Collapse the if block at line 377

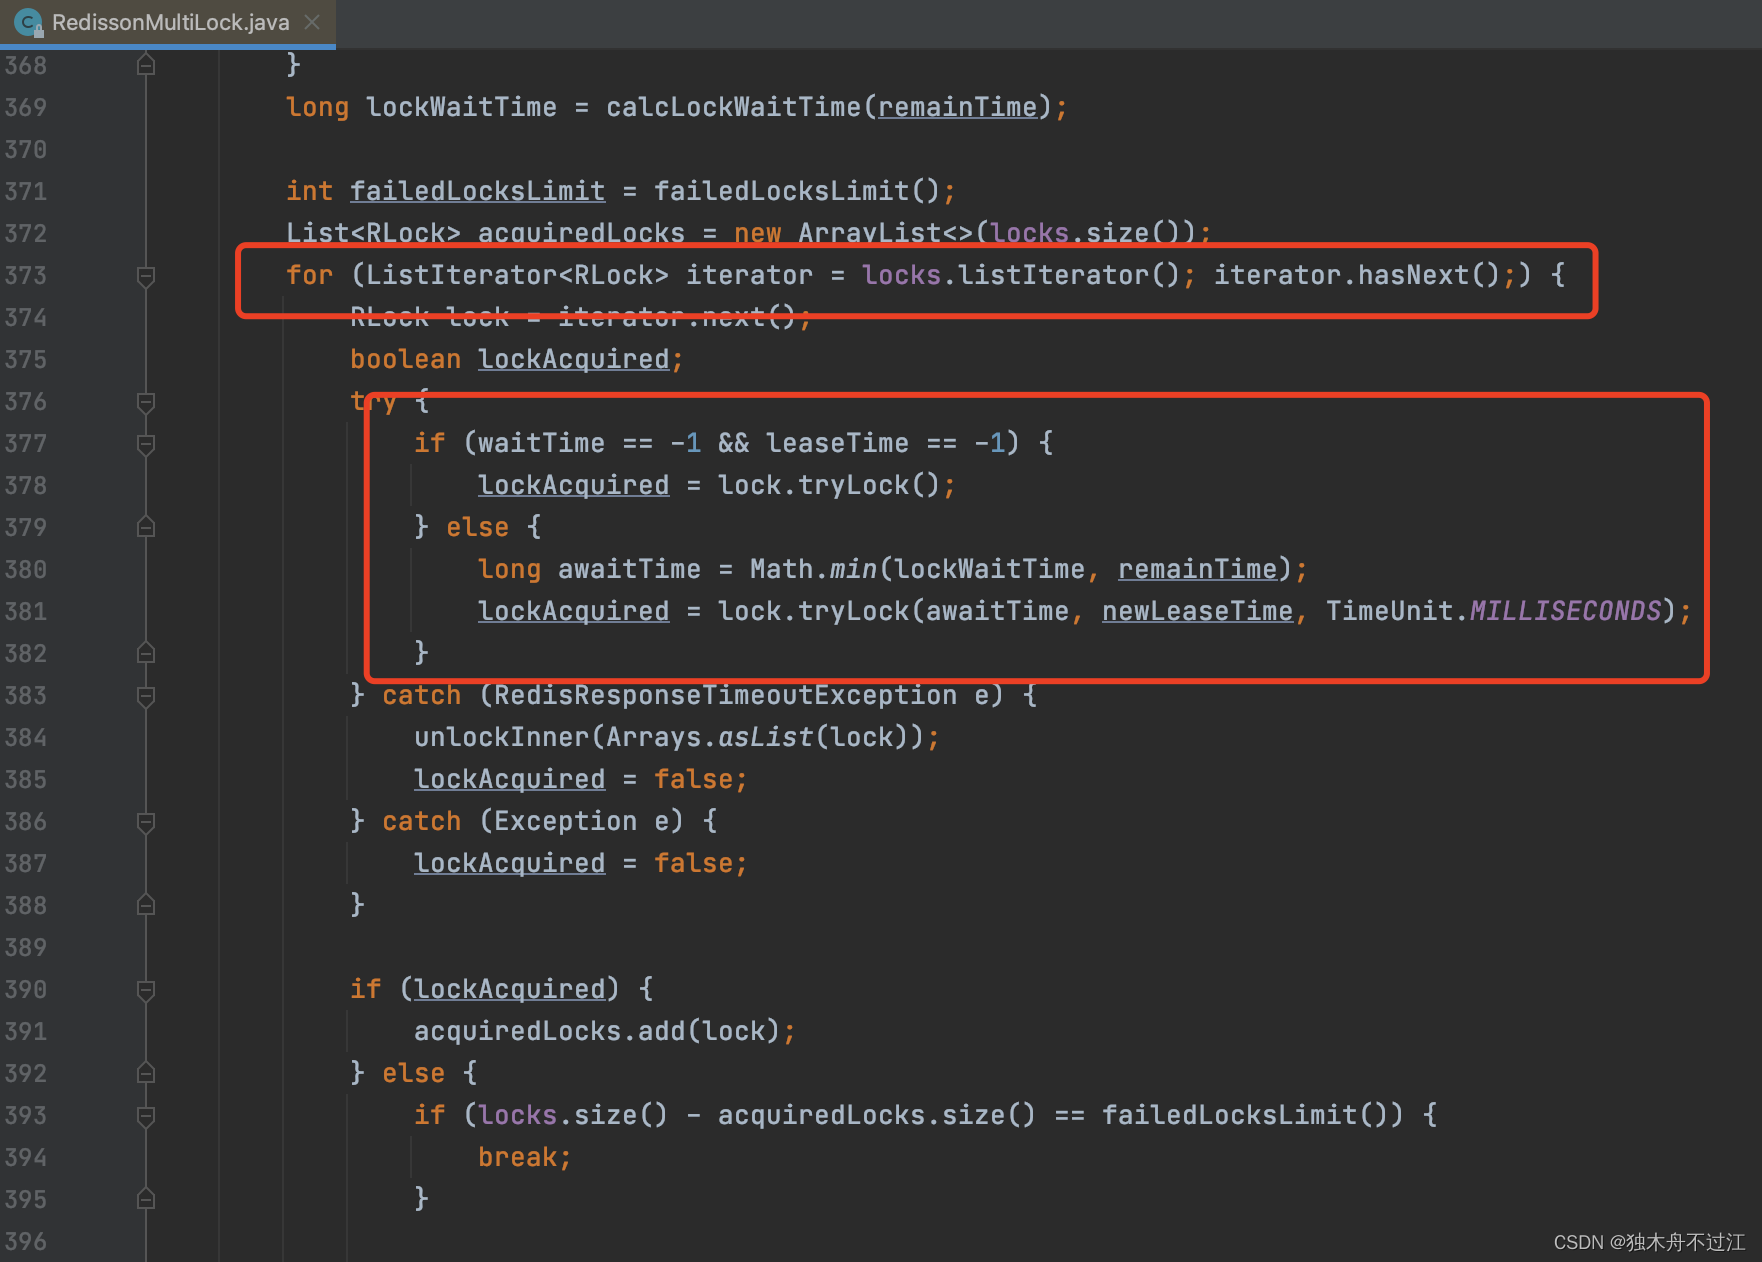tap(146, 444)
